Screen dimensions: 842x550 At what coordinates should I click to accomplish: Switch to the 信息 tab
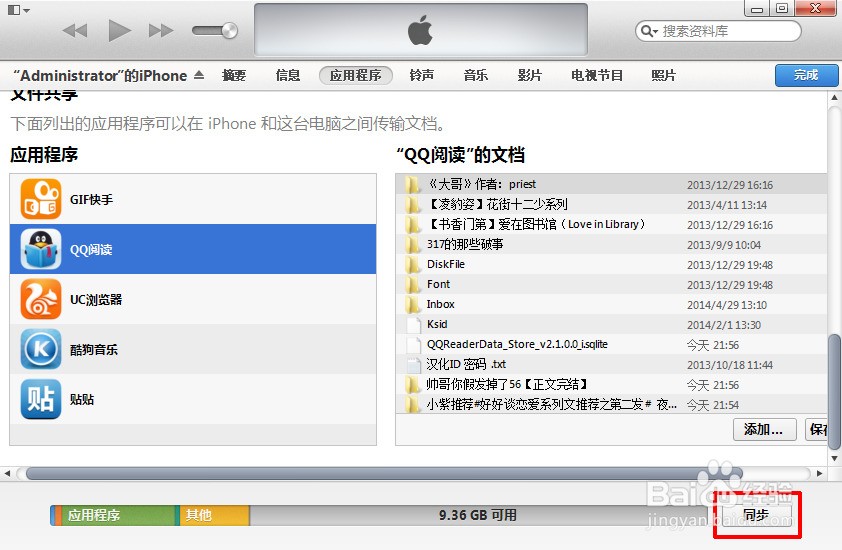point(288,75)
